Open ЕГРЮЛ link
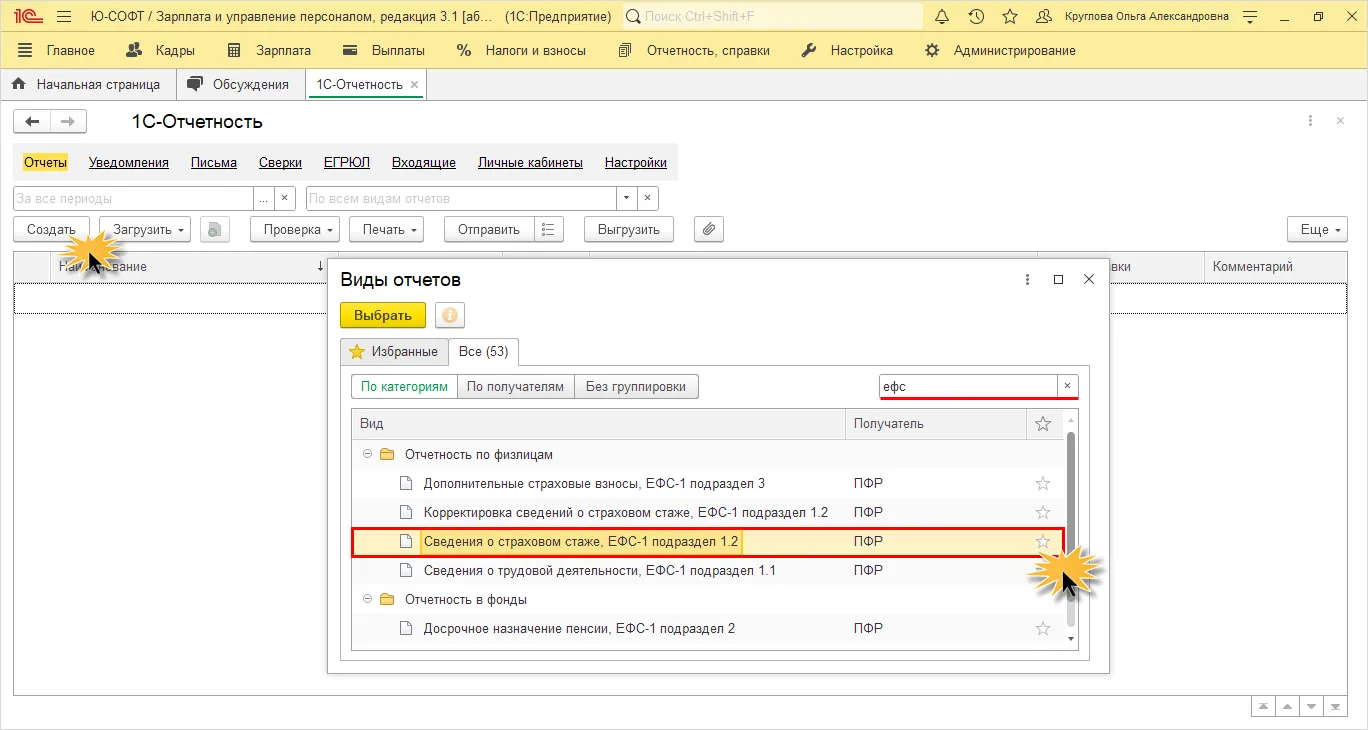1368x730 pixels. click(x=347, y=162)
